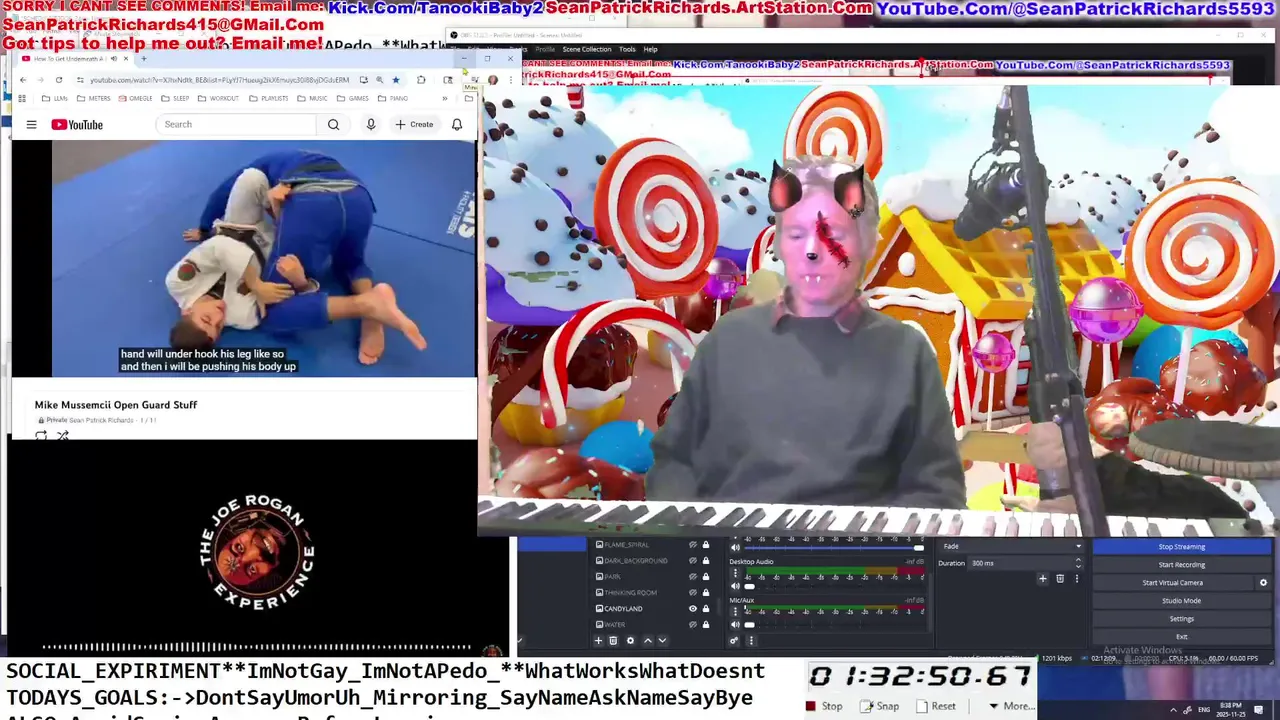Click the Chrome address bar URL
1280x720 pixels.
[x=219, y=80]
